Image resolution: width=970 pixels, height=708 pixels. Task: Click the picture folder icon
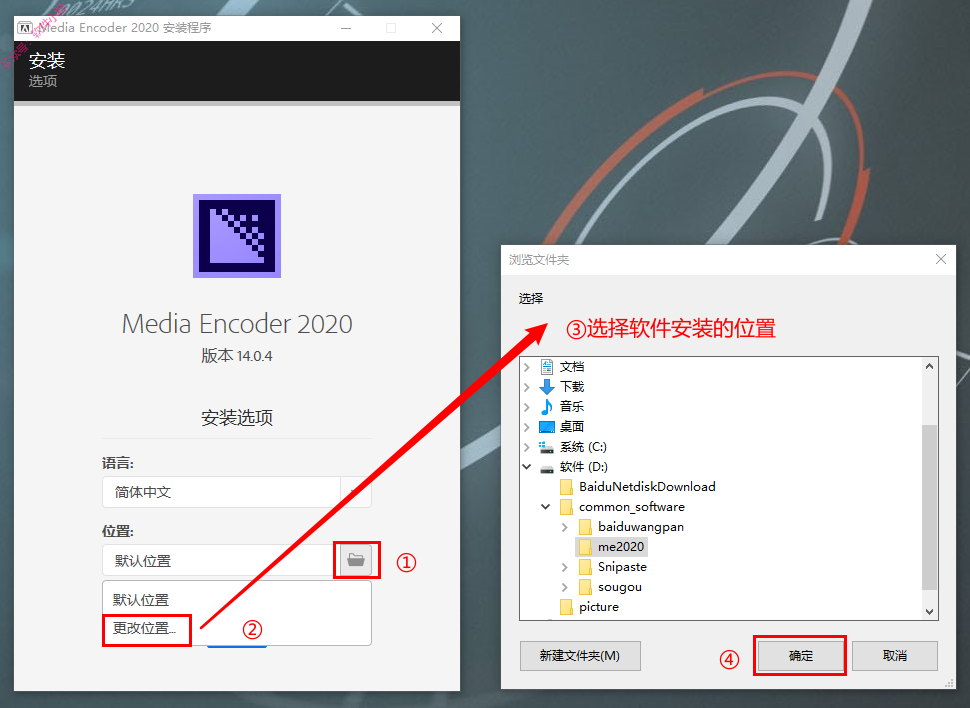pos(566,607)
